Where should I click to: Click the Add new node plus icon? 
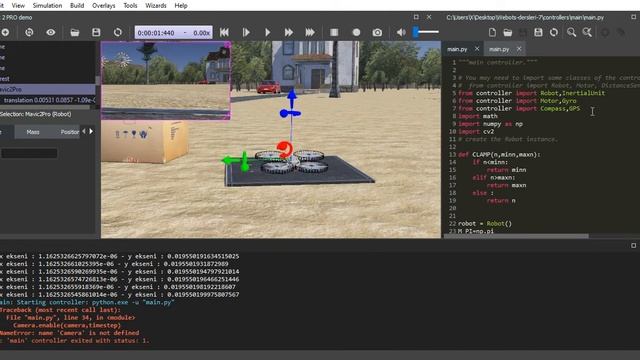[x=5, y=32]
